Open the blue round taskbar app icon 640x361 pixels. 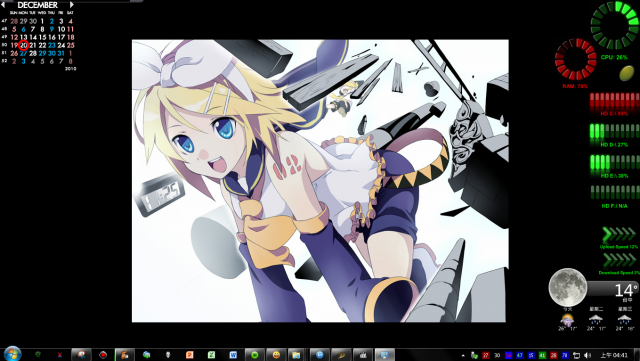point(320,354)
